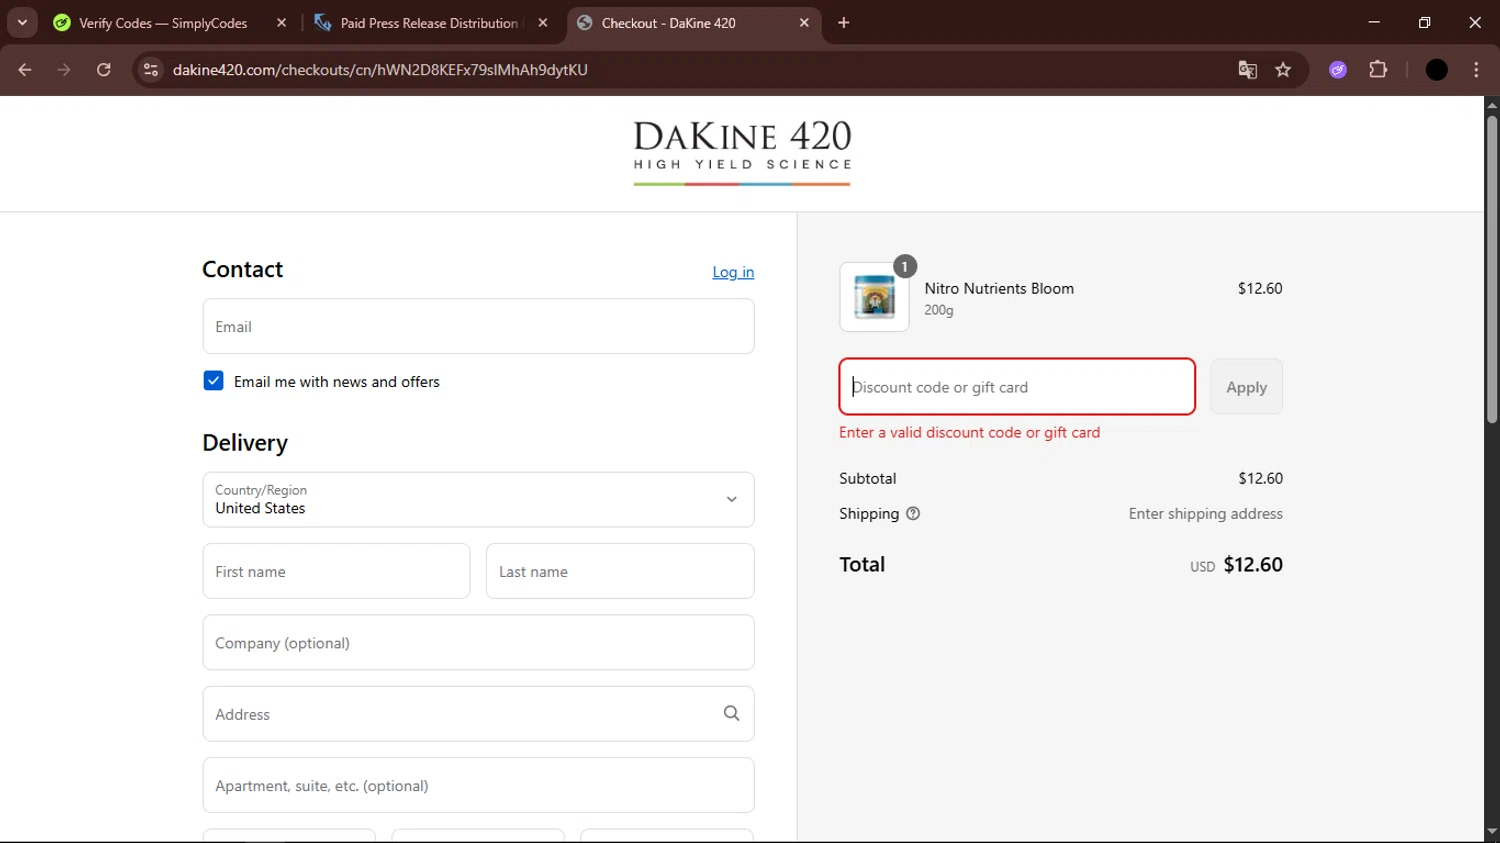Click the address search magnifier icon
This screenshot has height=843, width=1500.
pyautogui.click(x=732, y=713)
